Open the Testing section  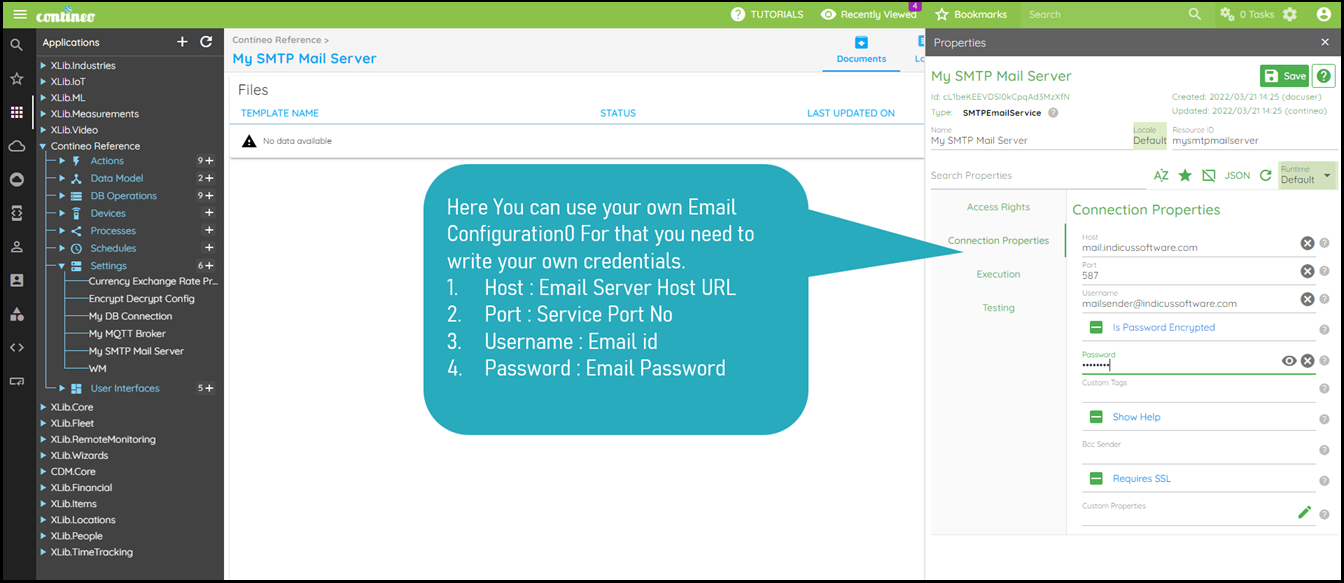coord(998,308)
